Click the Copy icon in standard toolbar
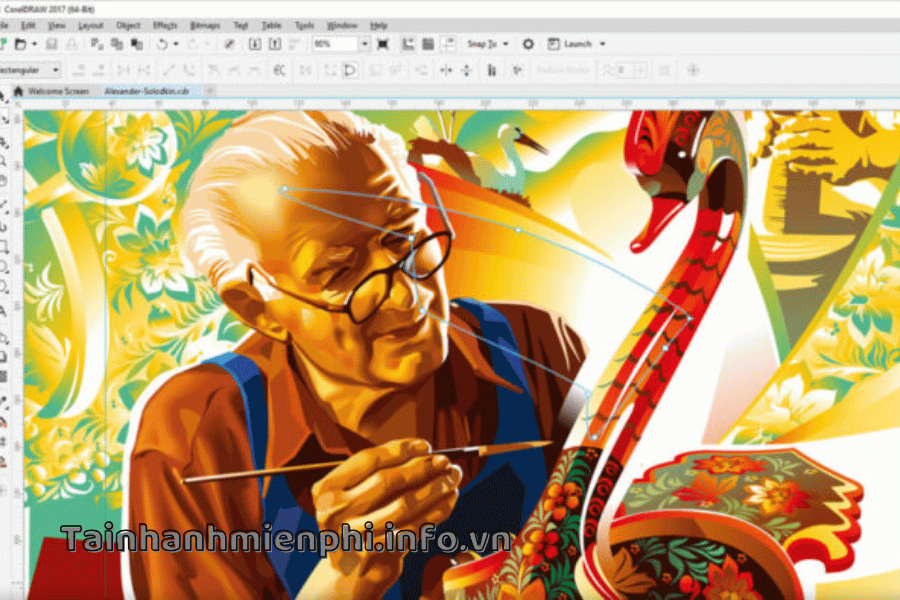 116,44
